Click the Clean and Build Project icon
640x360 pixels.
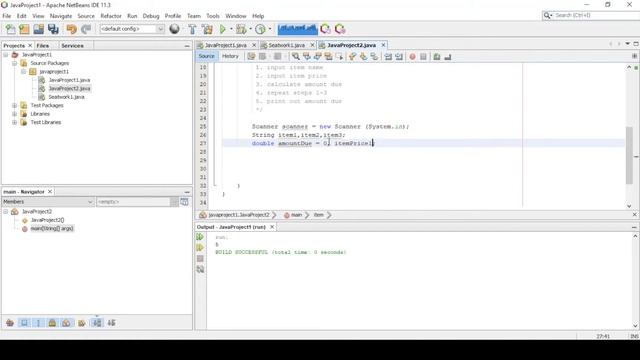(207, 29)
